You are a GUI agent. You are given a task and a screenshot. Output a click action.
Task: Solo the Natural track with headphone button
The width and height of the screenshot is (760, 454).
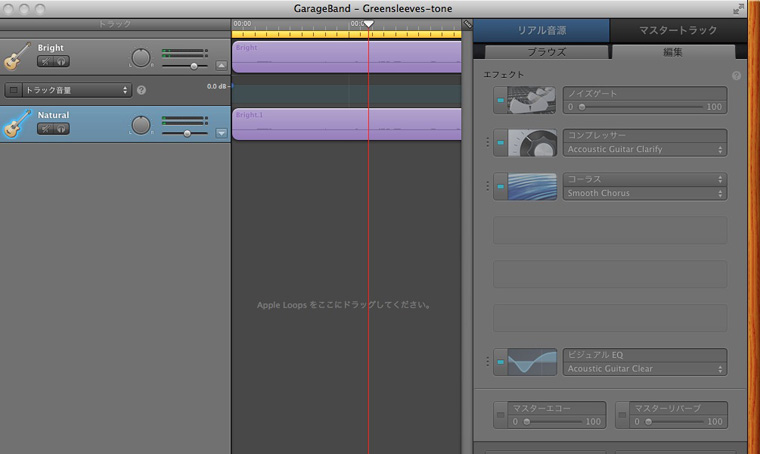coord(61,129)
